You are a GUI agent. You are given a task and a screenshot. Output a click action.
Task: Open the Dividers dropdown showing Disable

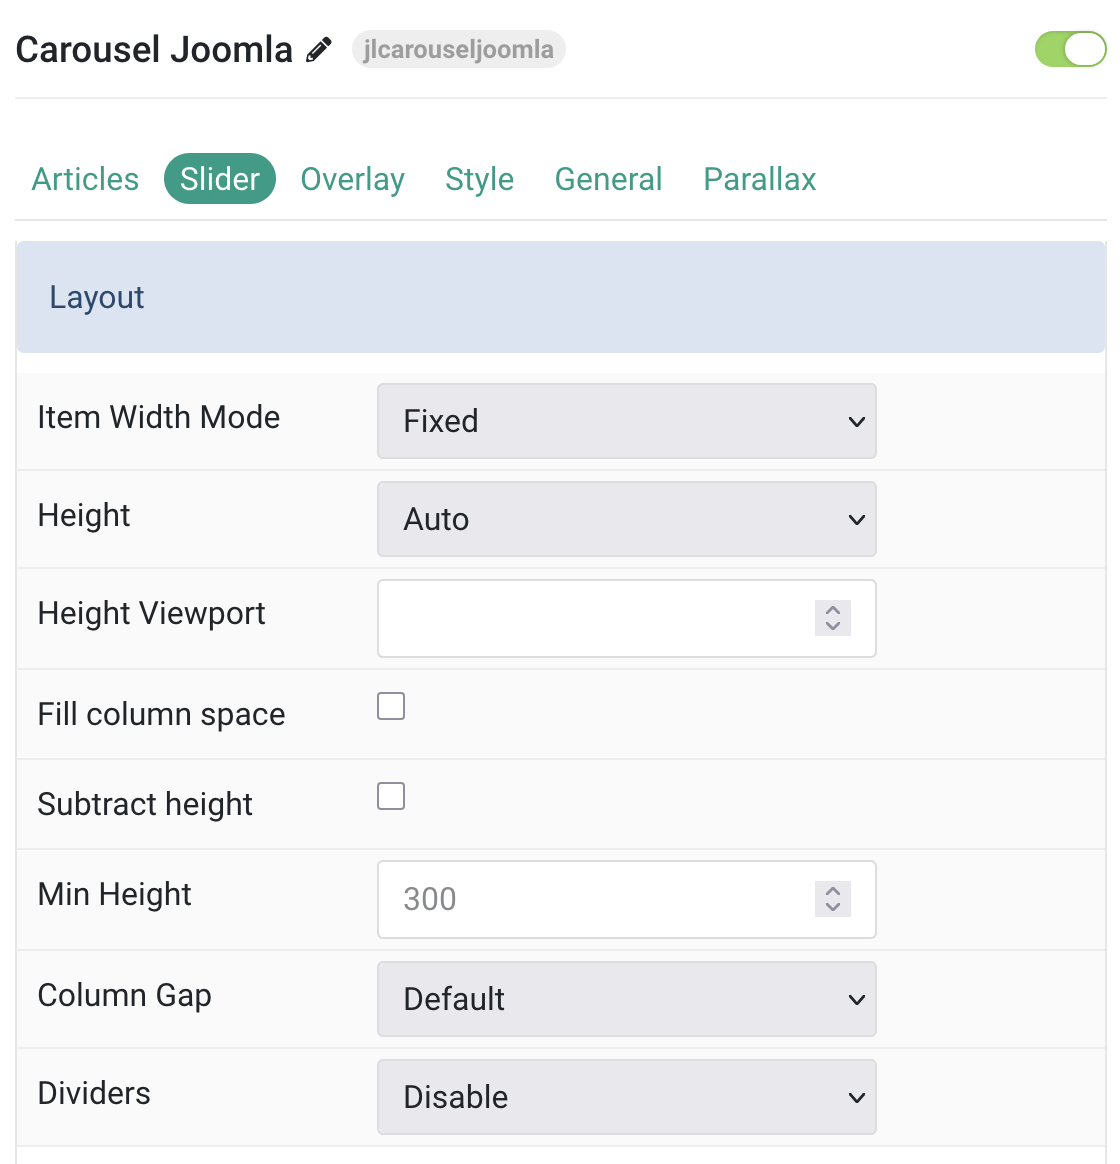pyautogui.click(x=626, y=1097)
